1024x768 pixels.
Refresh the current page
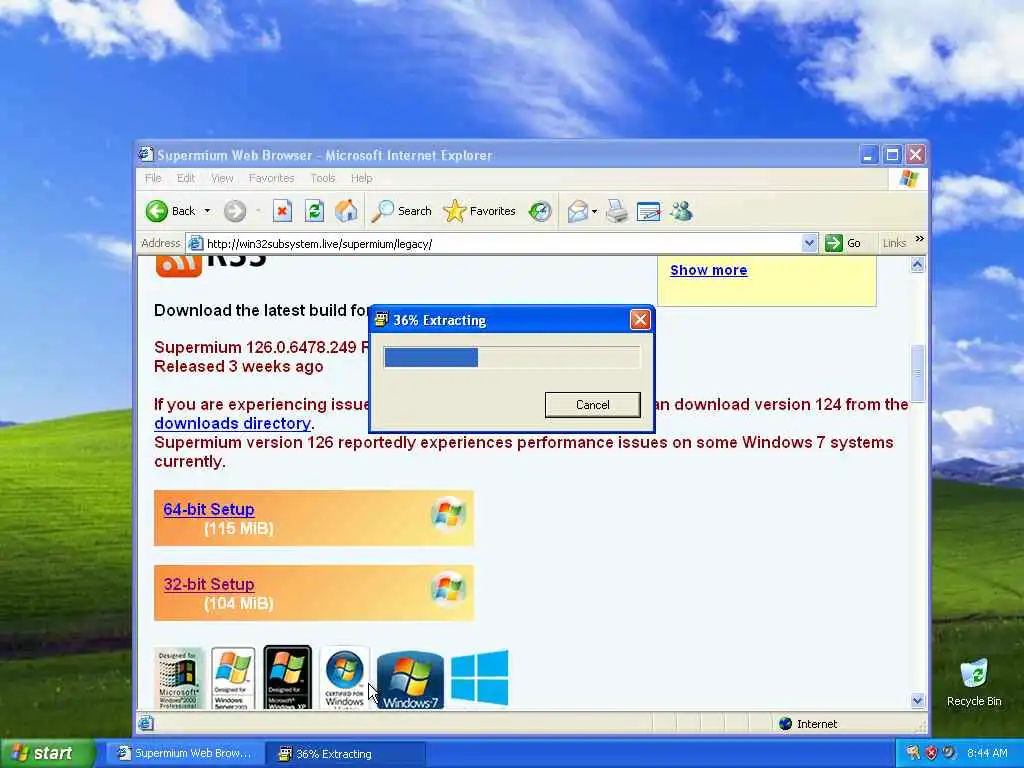click(314, 211)
